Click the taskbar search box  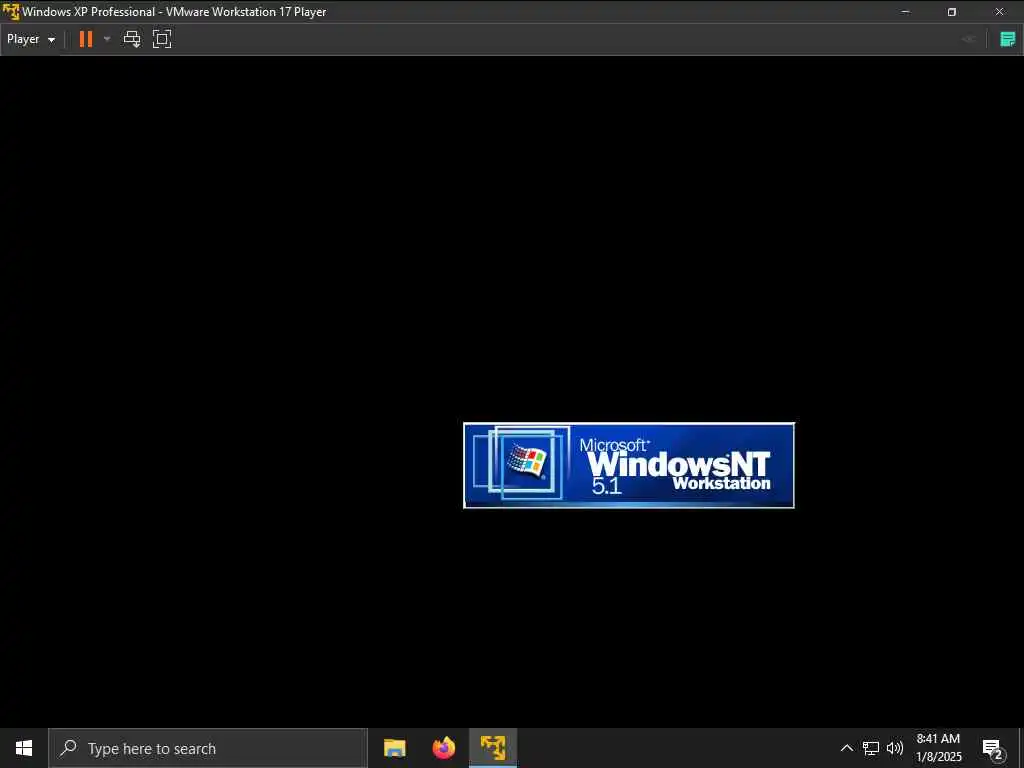[208, 748]
